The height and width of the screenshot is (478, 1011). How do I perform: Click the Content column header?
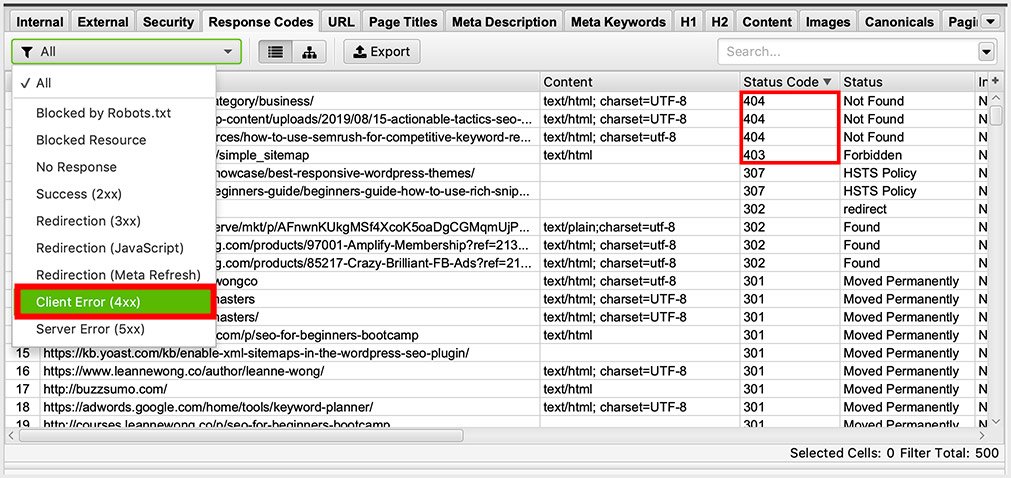click(639, 82)
